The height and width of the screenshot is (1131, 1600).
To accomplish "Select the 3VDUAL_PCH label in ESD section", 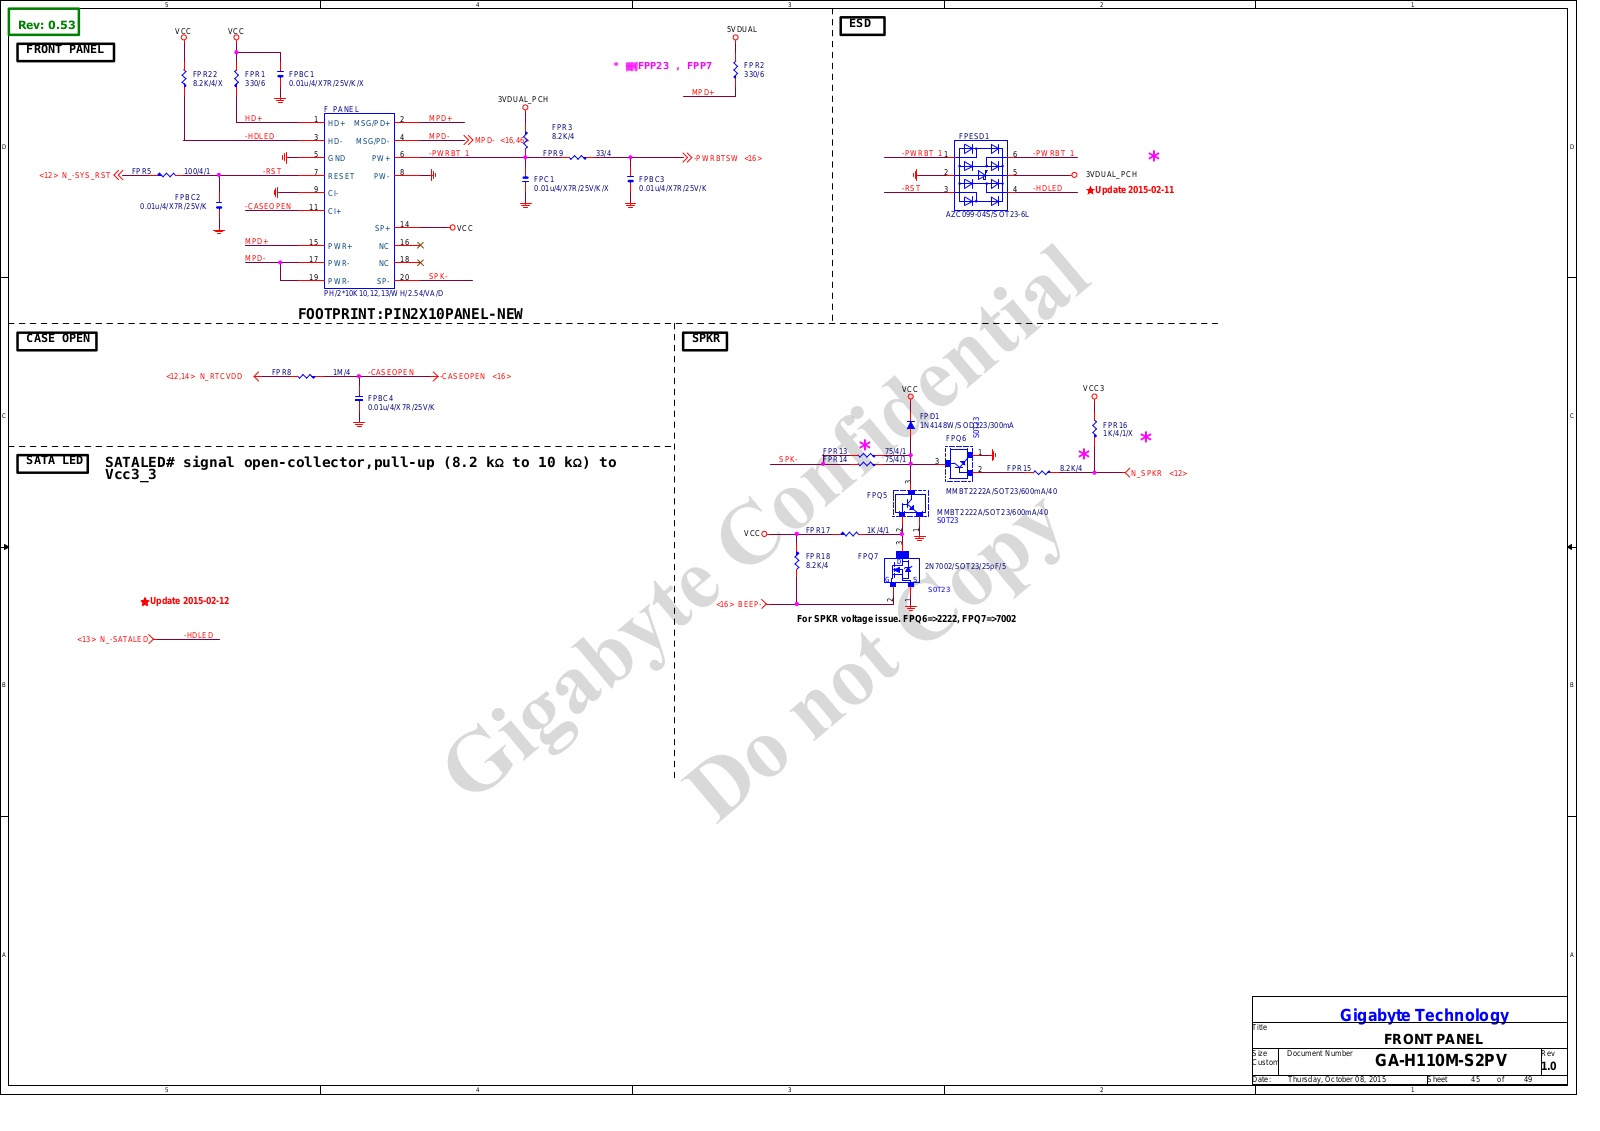I will pos(1111,175).
